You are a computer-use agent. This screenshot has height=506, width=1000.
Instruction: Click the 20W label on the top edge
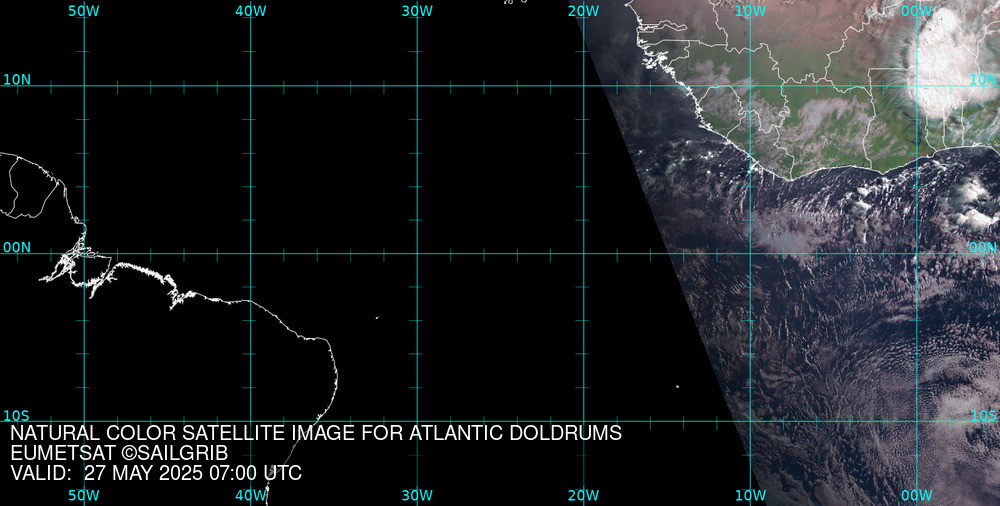point(584,11)
